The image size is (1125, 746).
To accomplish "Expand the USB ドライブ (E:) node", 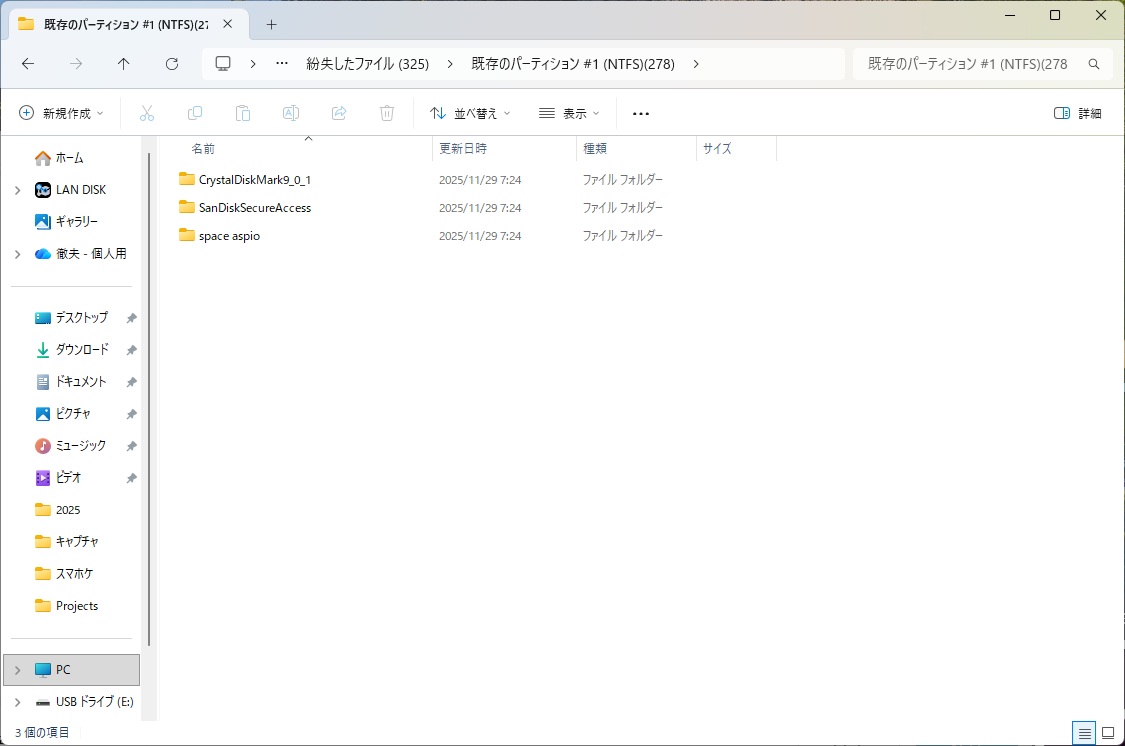I will coord(17,702).
